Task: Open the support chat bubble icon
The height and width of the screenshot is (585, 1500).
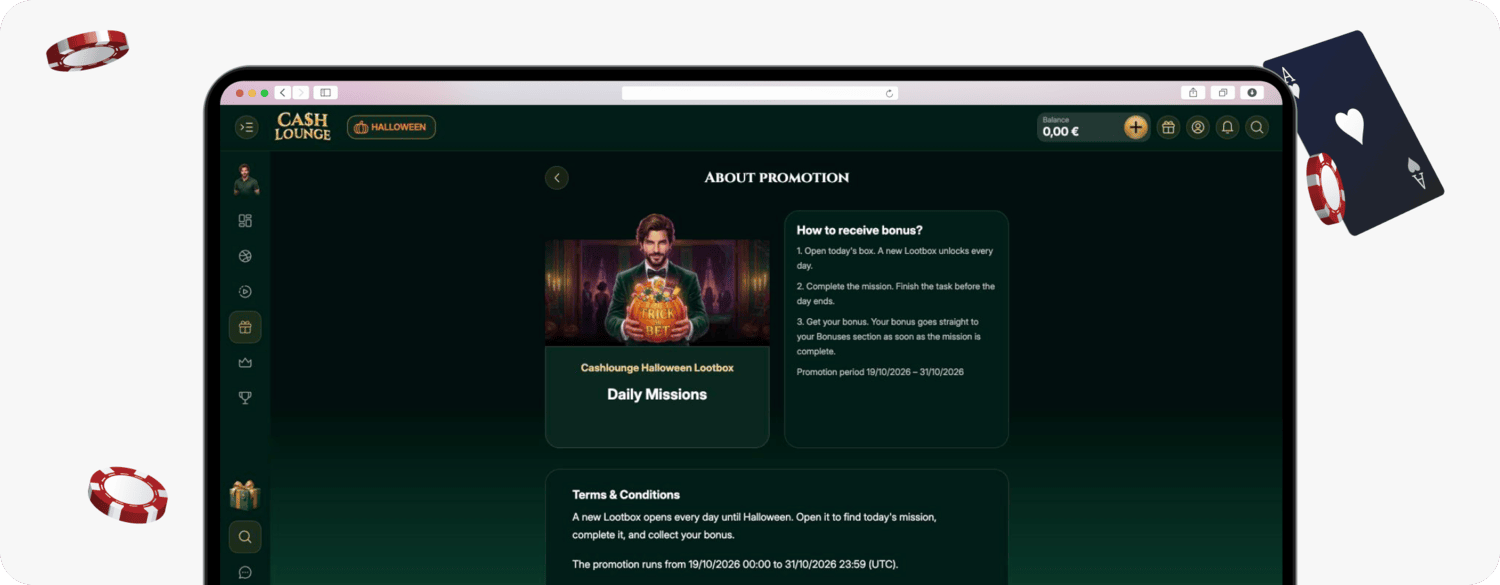Action: (245, 573)
